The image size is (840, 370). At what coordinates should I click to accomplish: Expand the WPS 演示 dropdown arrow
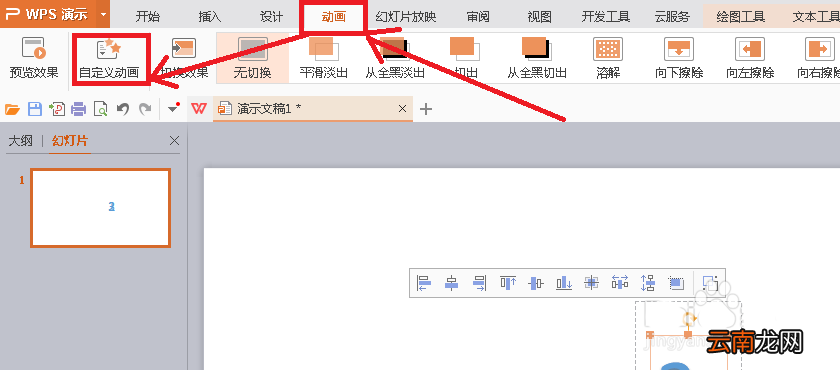pyautogui.click(x=103, y=14)
